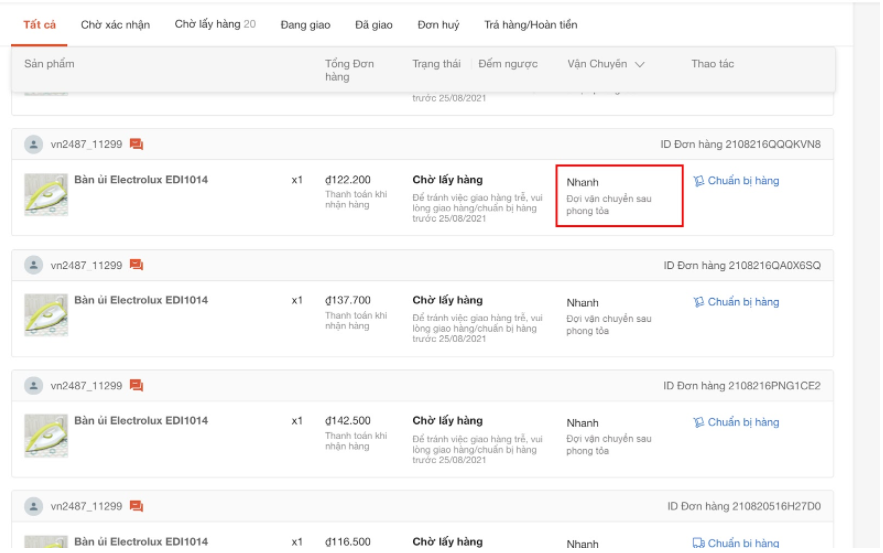The image size is (883, 553).
Task: Open chat icon for order 210820516H27D0
Action: pyautogui.click(x=136, y=506)
